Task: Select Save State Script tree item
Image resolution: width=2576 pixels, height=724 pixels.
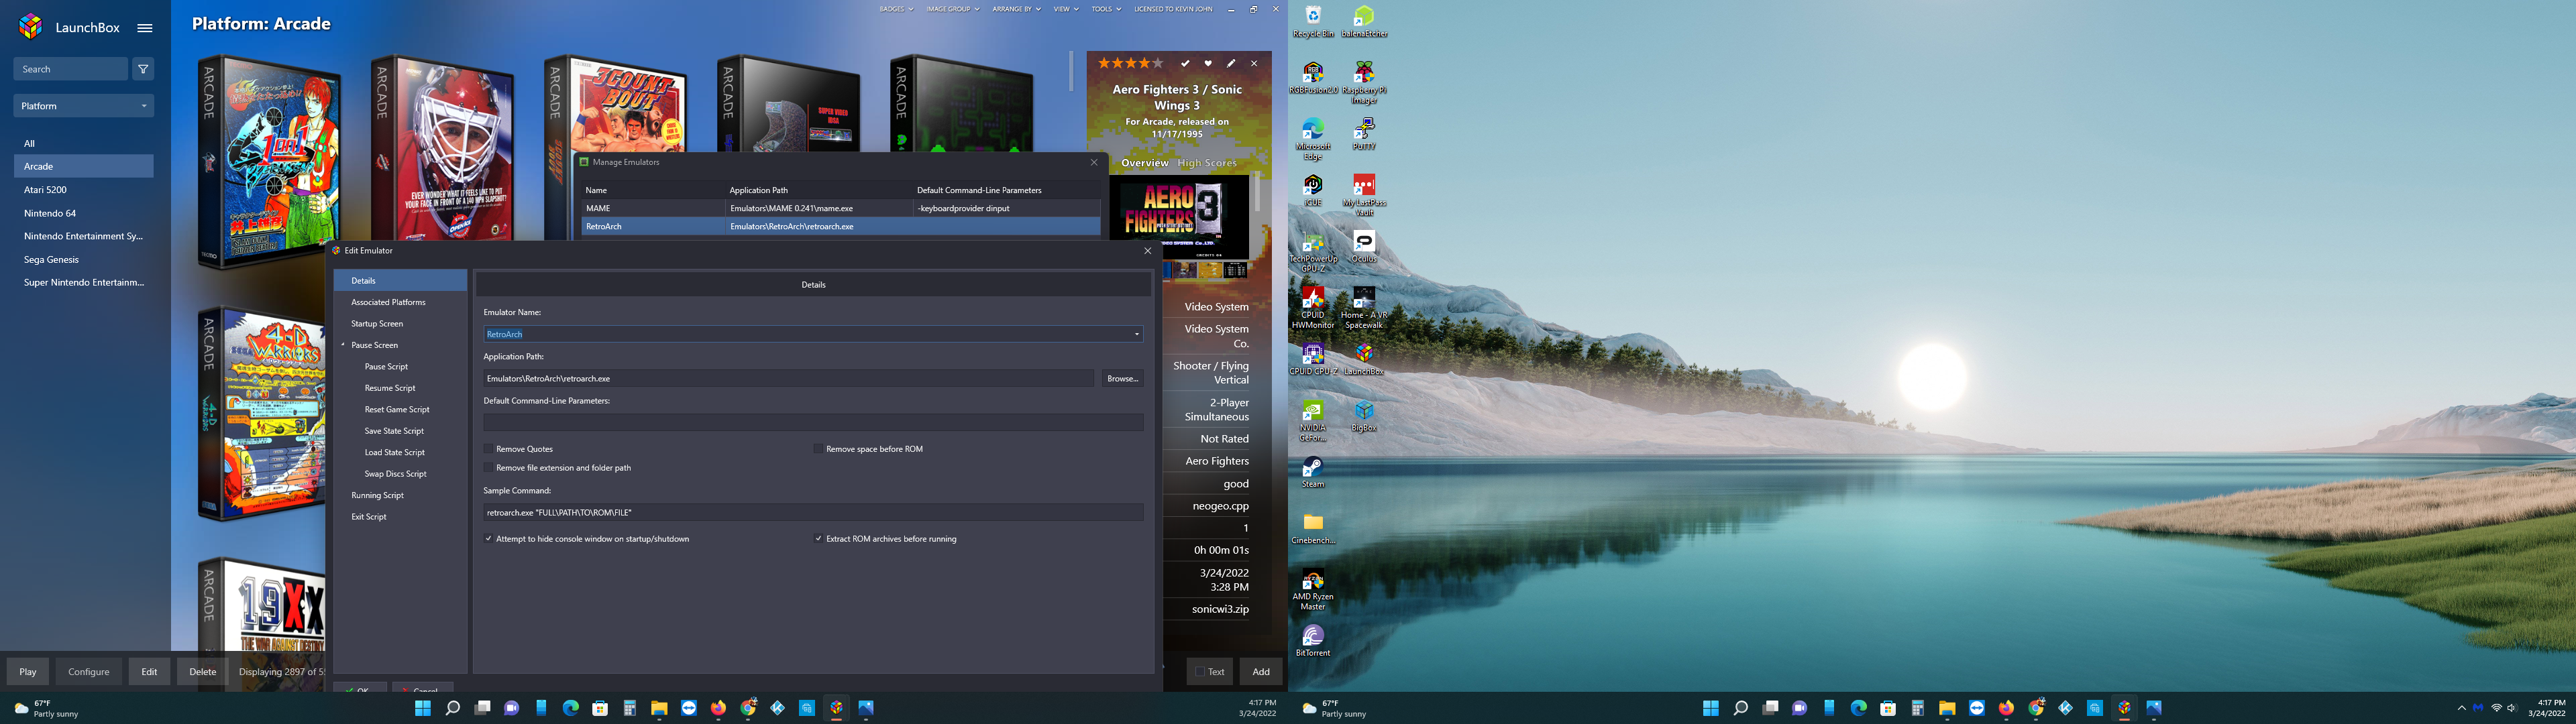Action: (x=394, y=431)
